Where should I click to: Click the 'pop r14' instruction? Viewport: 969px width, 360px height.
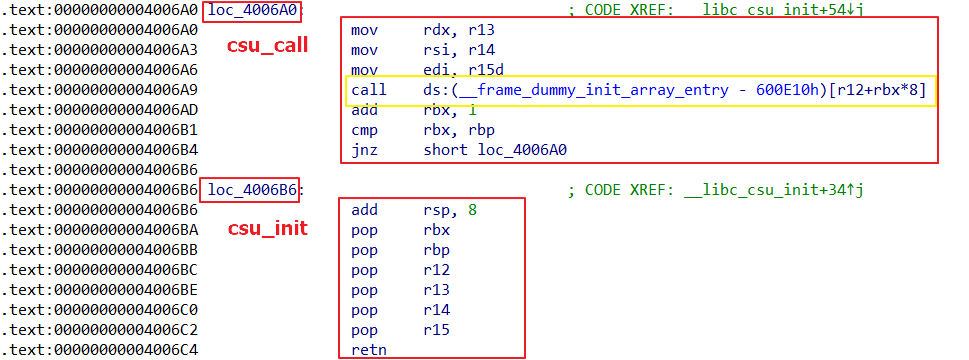pos(400,310)
